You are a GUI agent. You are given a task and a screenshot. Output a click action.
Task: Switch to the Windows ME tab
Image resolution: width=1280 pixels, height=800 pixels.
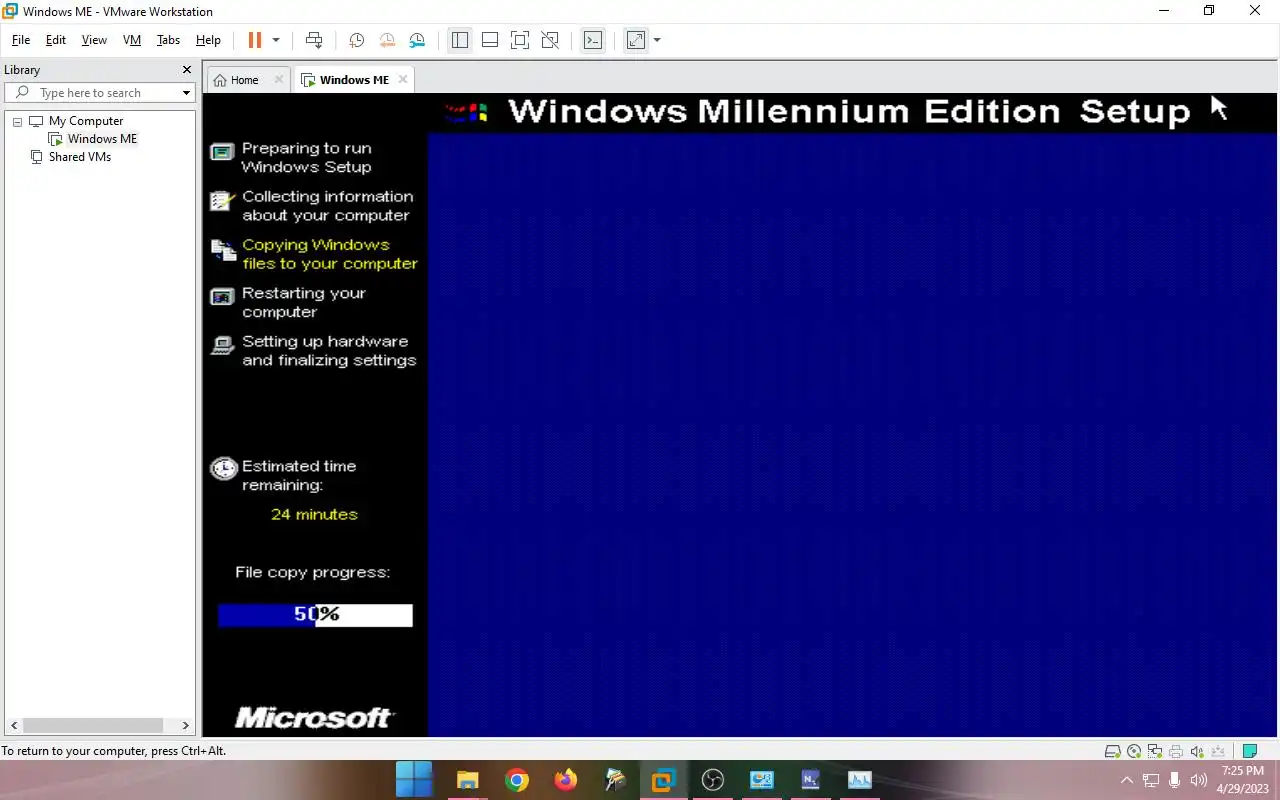click(354, 80)
